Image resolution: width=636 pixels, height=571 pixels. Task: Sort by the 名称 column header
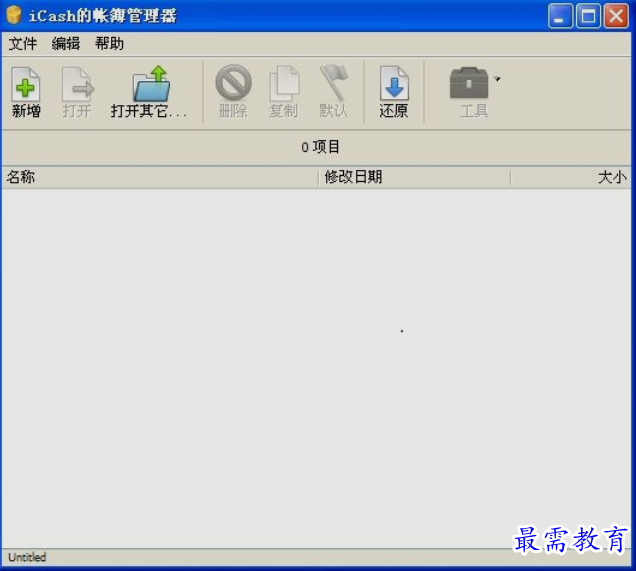(160, 177)
